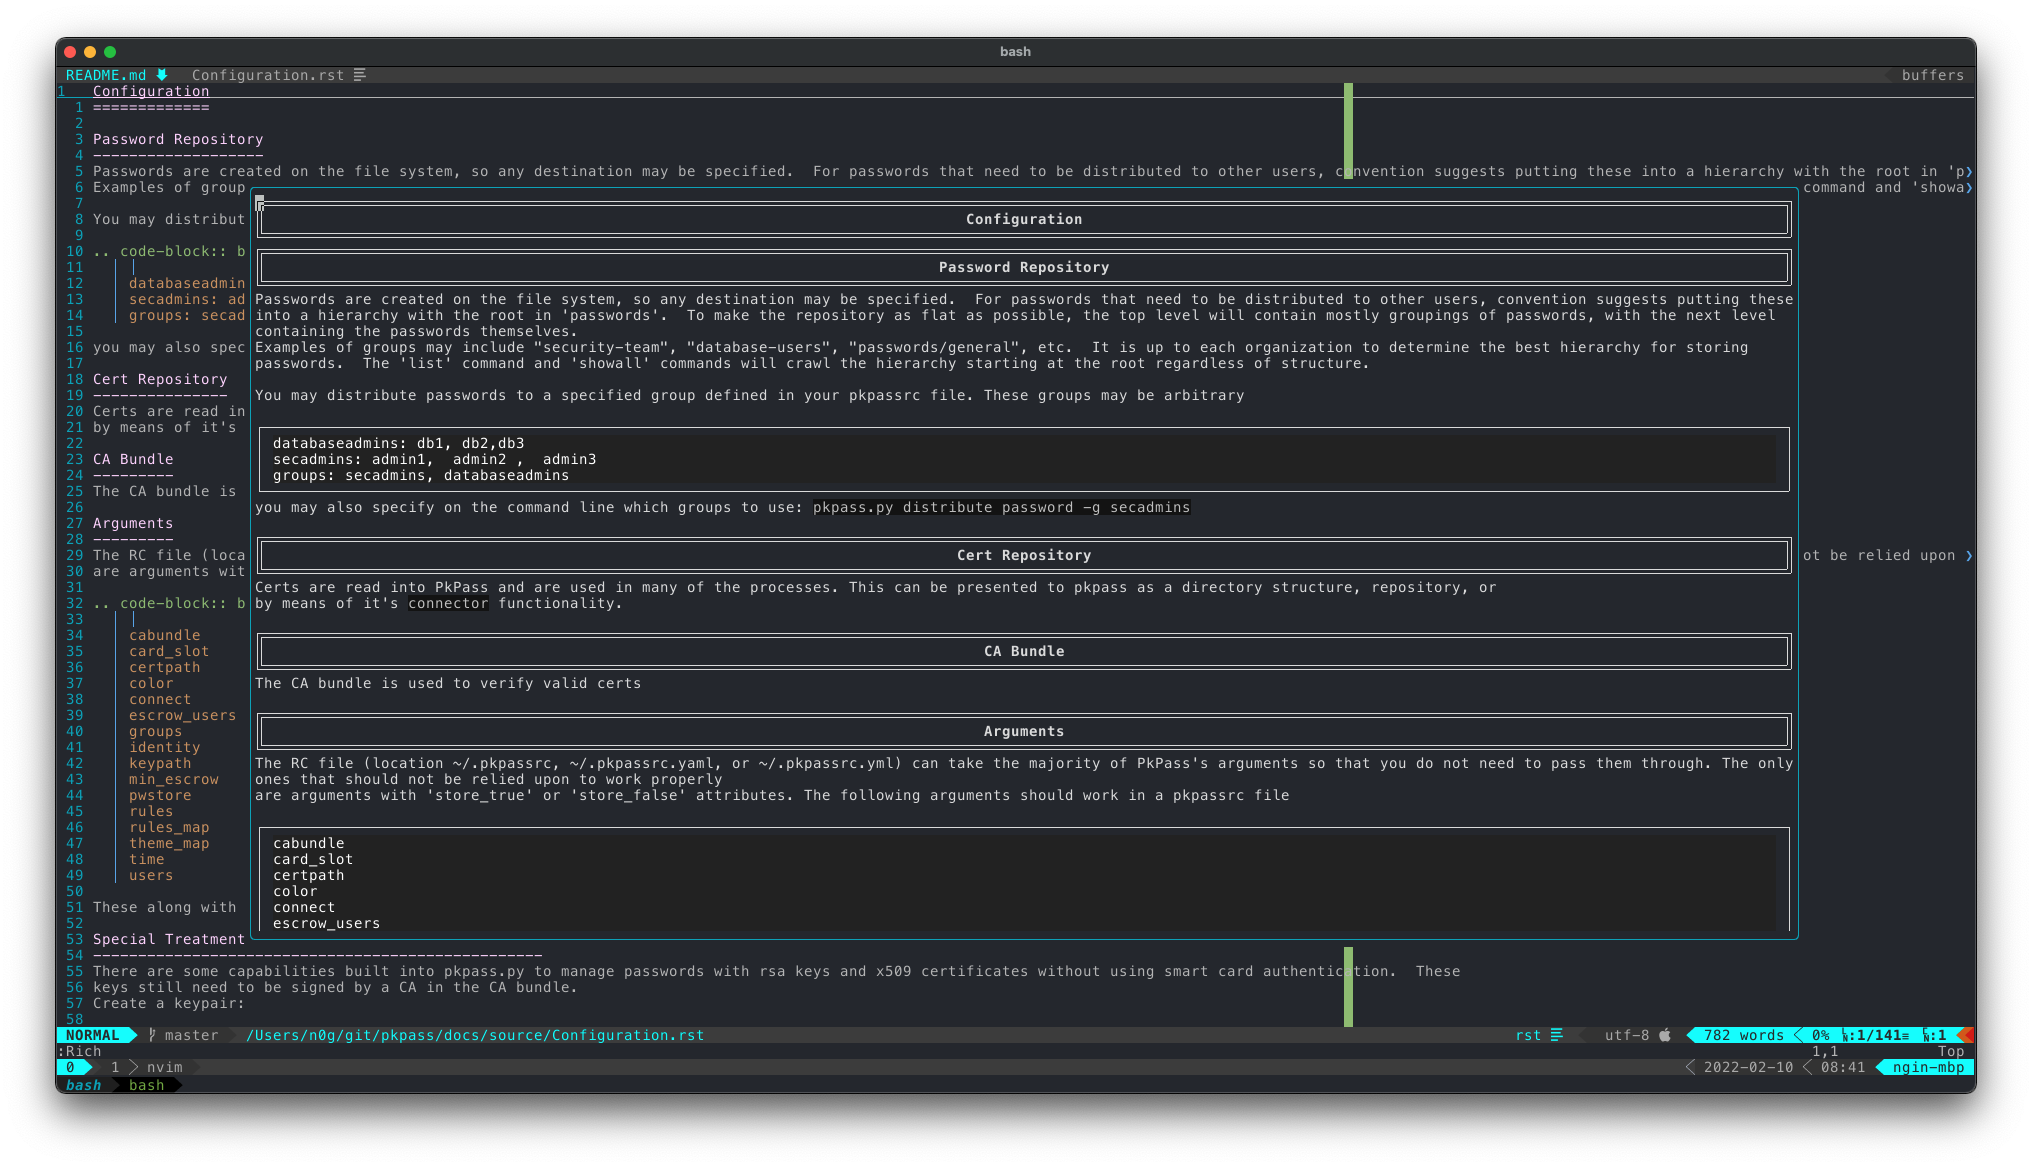Screen dimensions: 2032x1167
Task: Click the tmux window index 0 badge
Action: pos(71,1067)
